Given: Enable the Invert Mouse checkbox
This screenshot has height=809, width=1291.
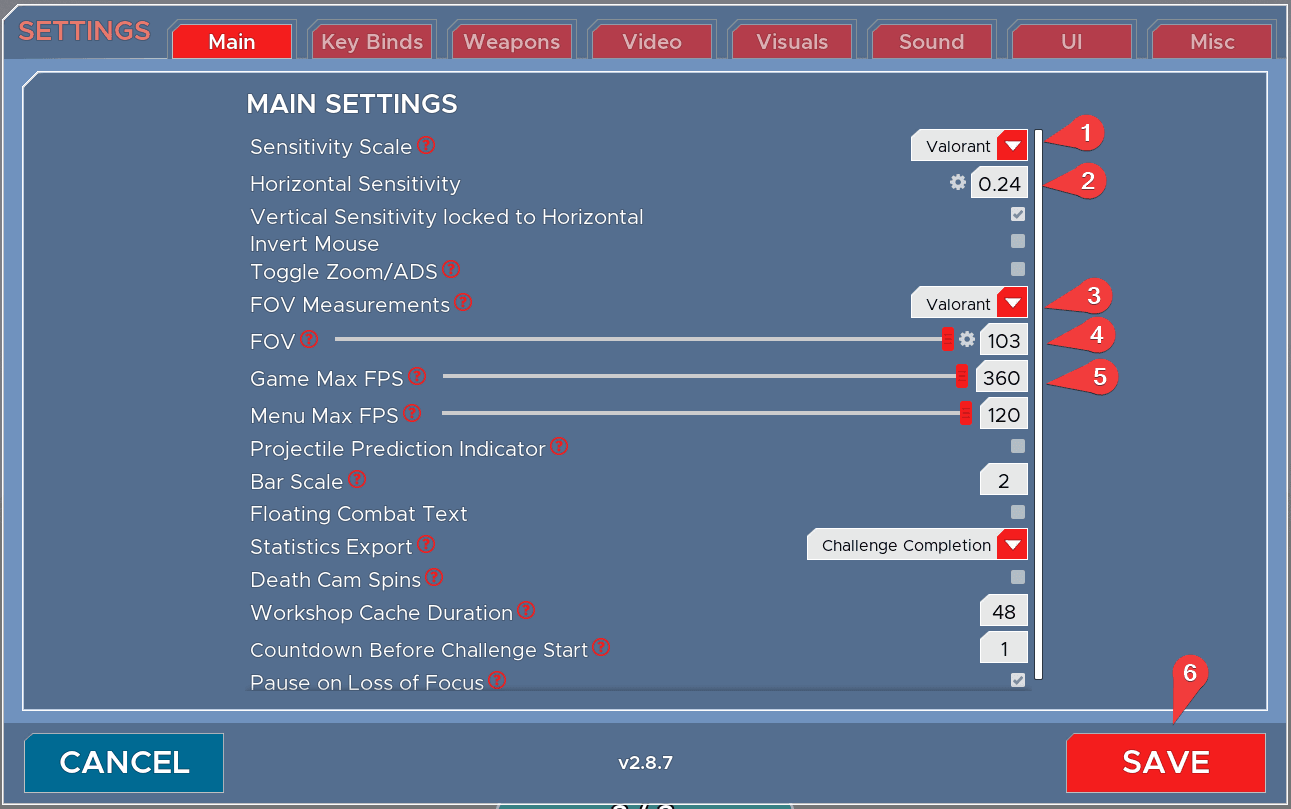Looking at the screenshot, I should pyautogui.click(x=1018, y=241).
